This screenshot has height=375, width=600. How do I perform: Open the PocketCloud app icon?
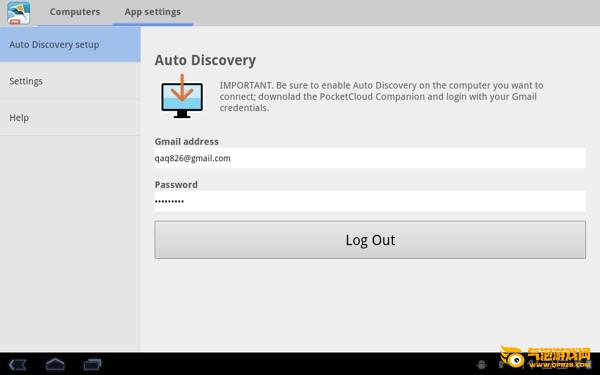click(18, 13)
